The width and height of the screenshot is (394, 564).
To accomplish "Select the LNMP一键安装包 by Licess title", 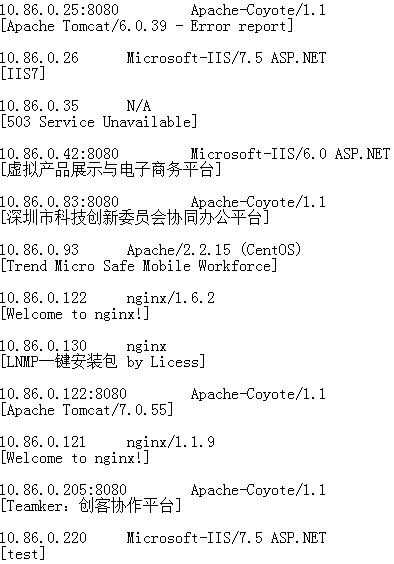I will pos(103,362).
